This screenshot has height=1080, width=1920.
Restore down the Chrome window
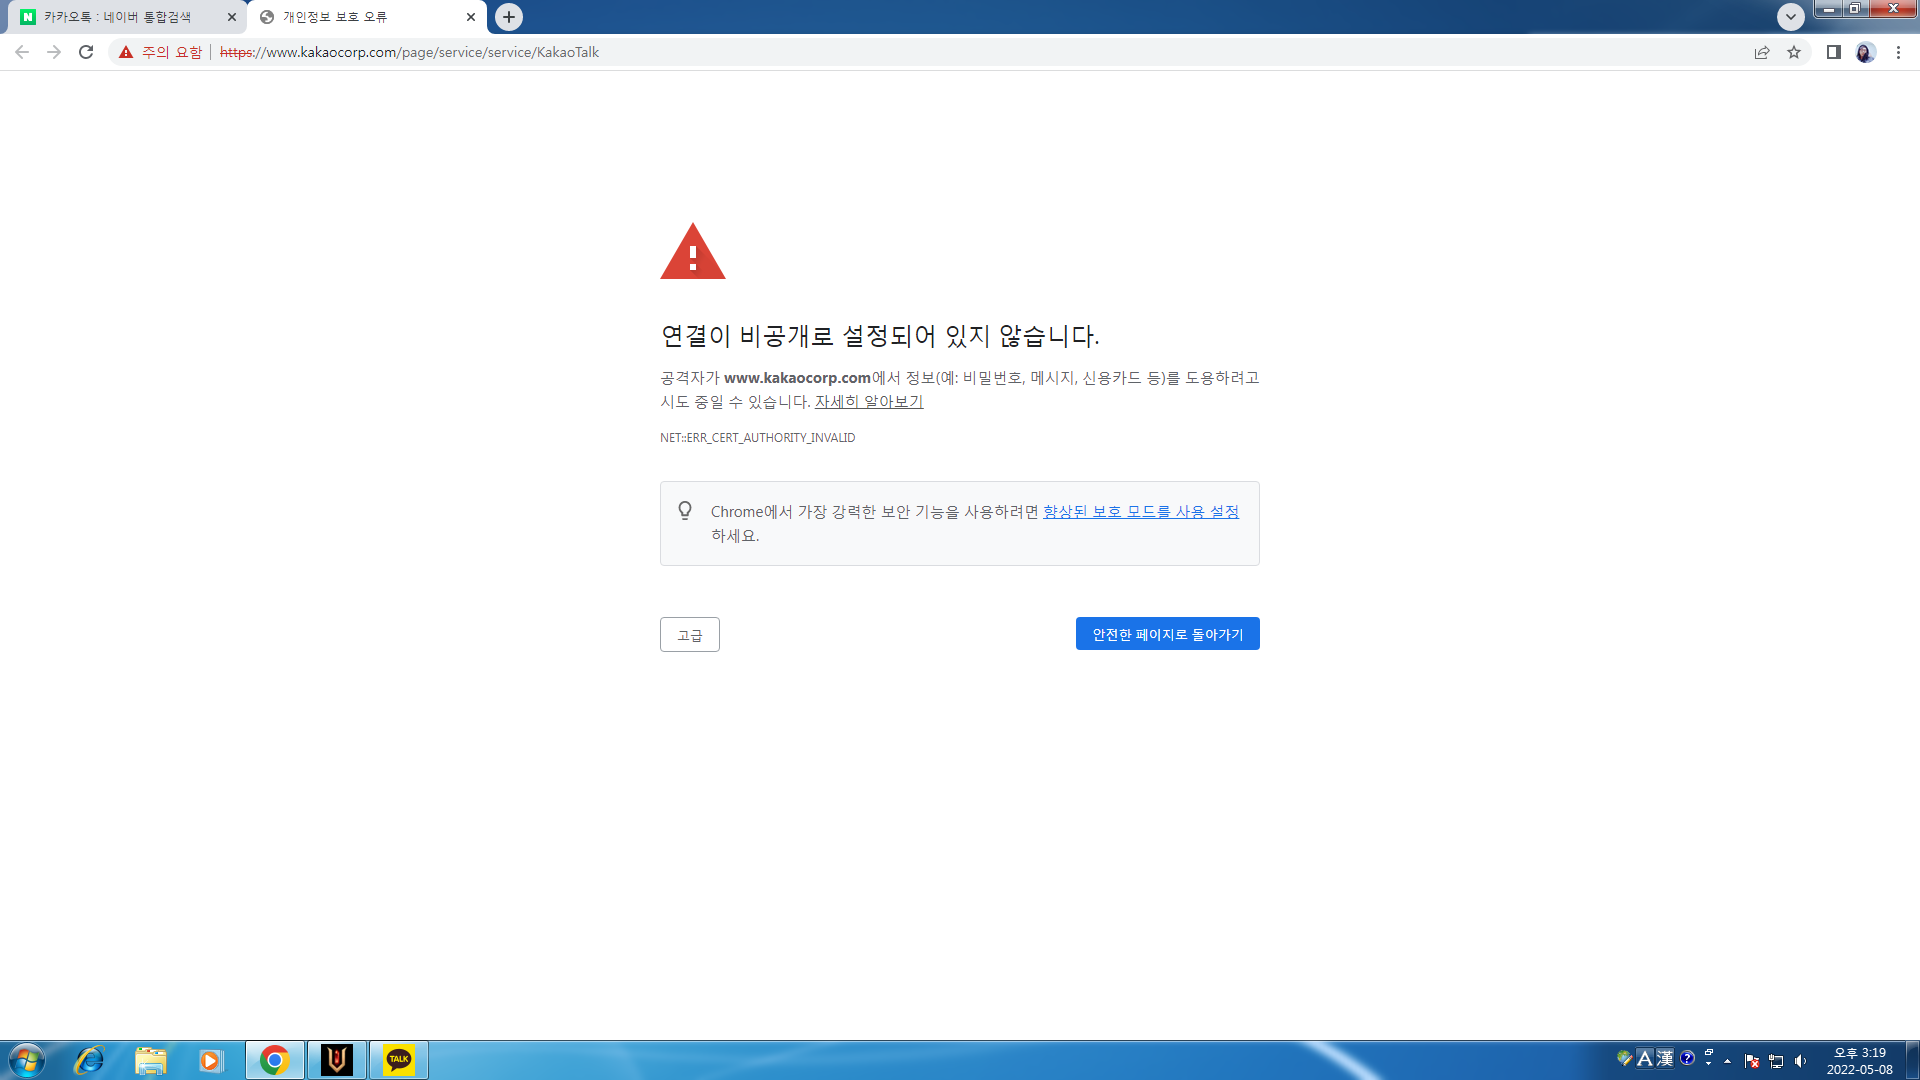[x=1854, y=9]
